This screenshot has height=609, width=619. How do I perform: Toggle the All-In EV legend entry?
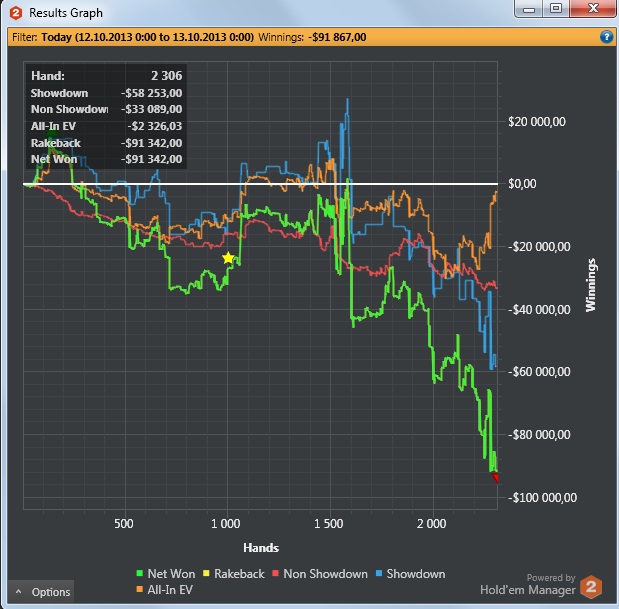click(x=164, y=590)
